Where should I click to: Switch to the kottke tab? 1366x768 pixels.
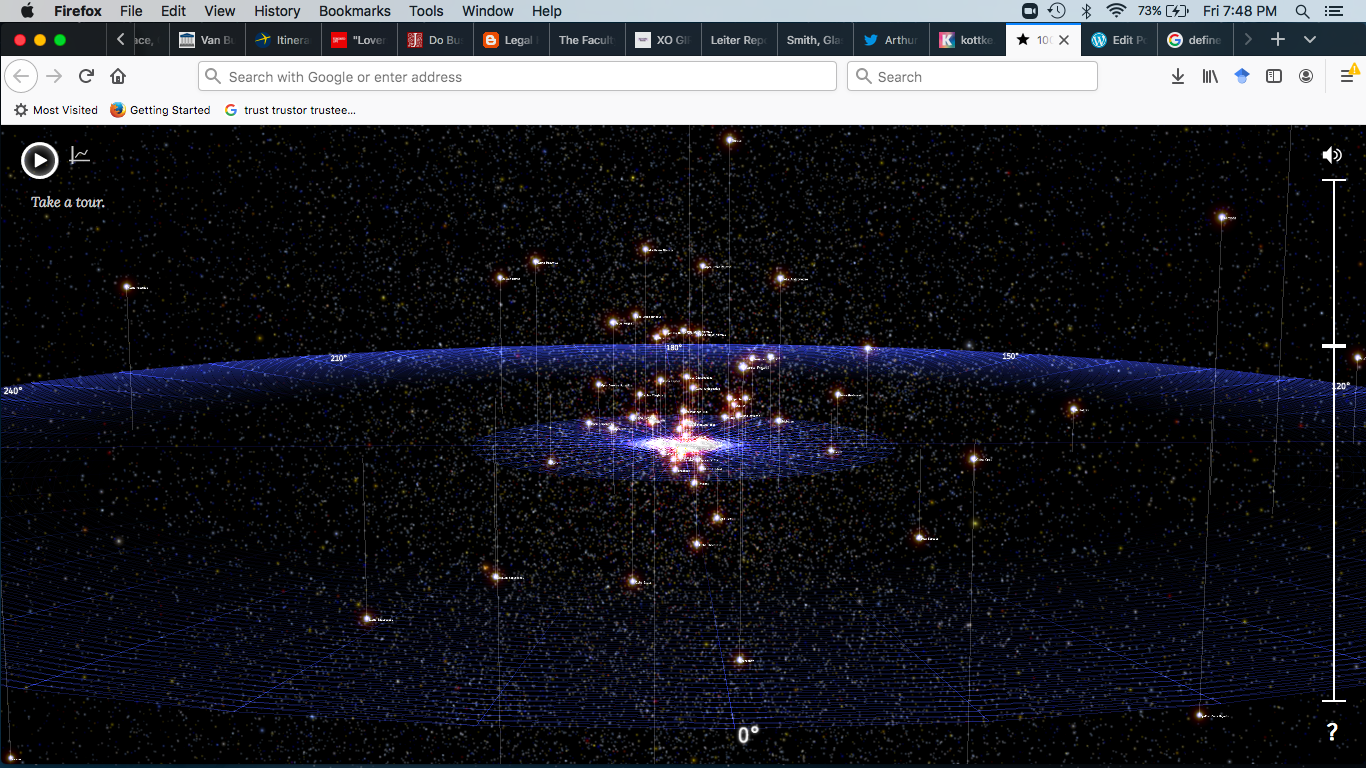tap(966, 39)
